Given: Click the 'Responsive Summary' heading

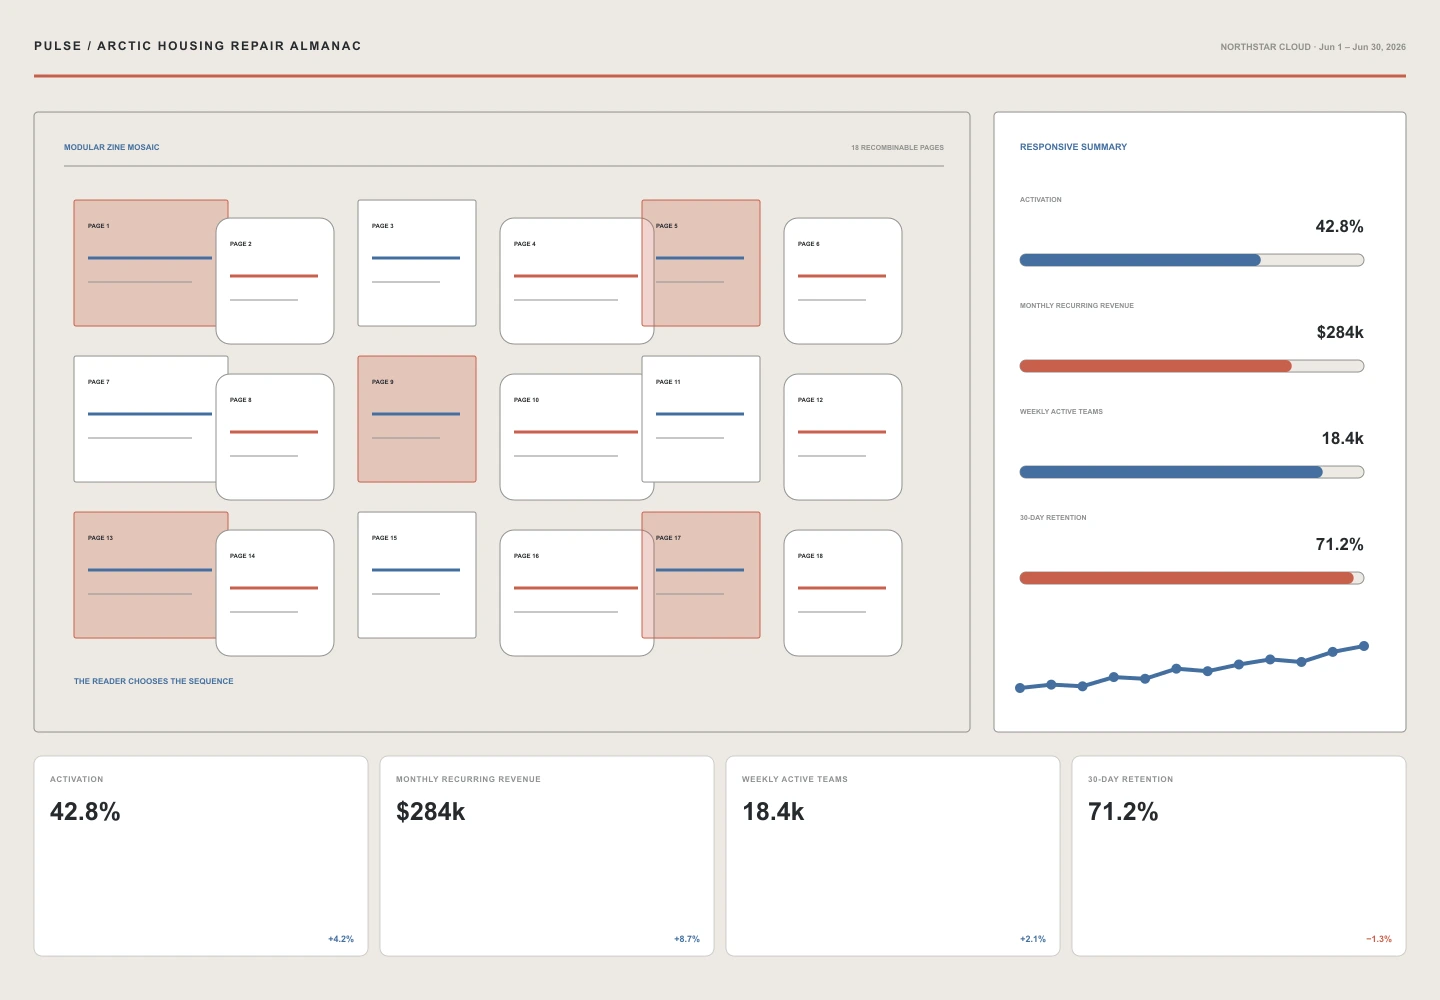Looking at the screenshot, I should [1073, 147].
